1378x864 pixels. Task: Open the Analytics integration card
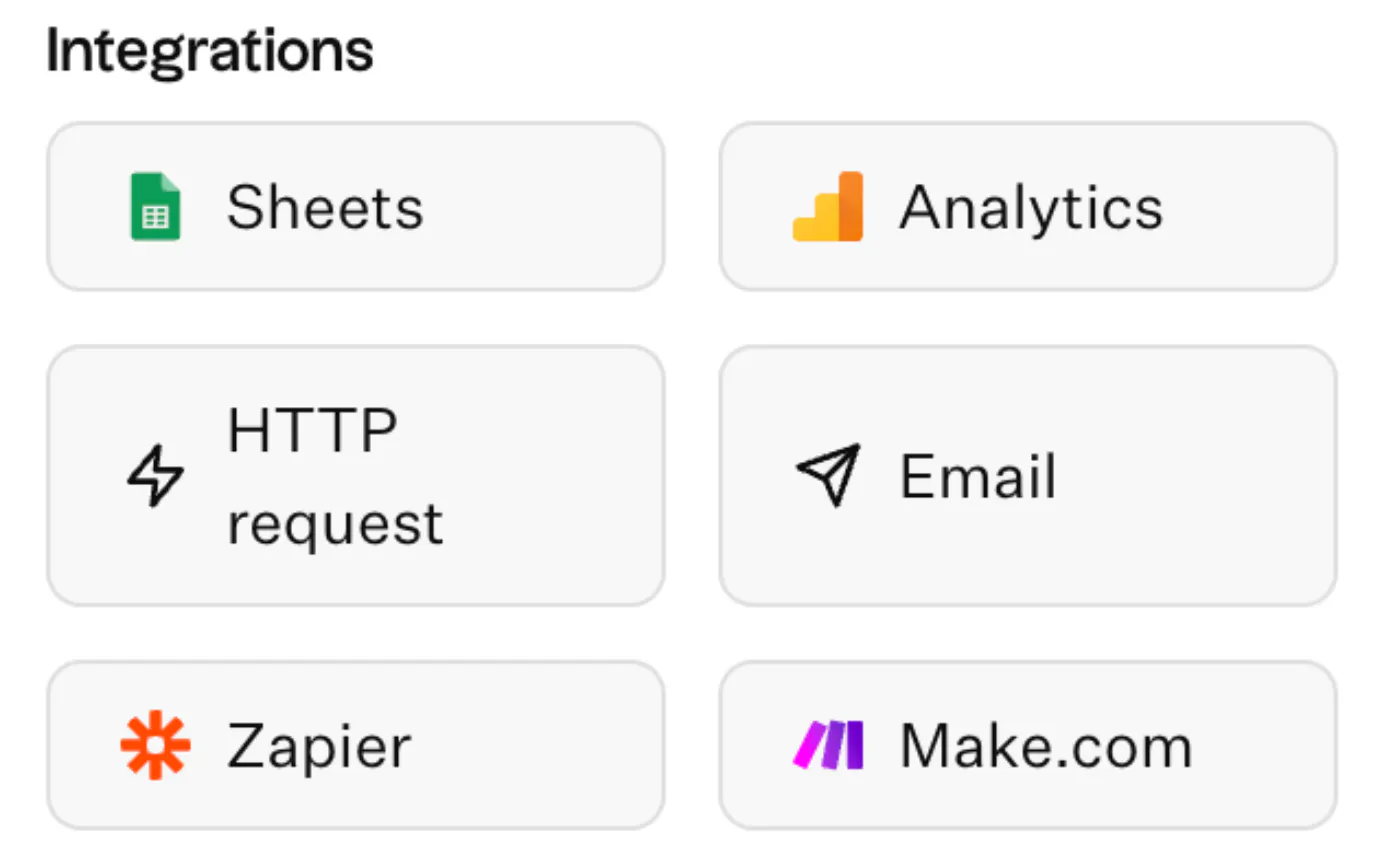tap(1027, 207)
